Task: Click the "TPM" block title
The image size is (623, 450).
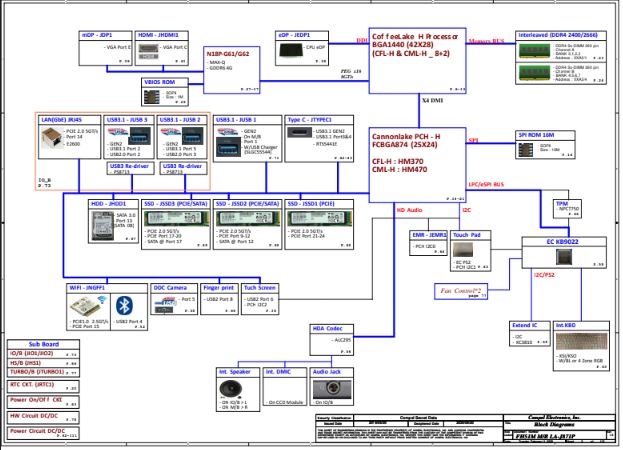Action: coord(562,203)
